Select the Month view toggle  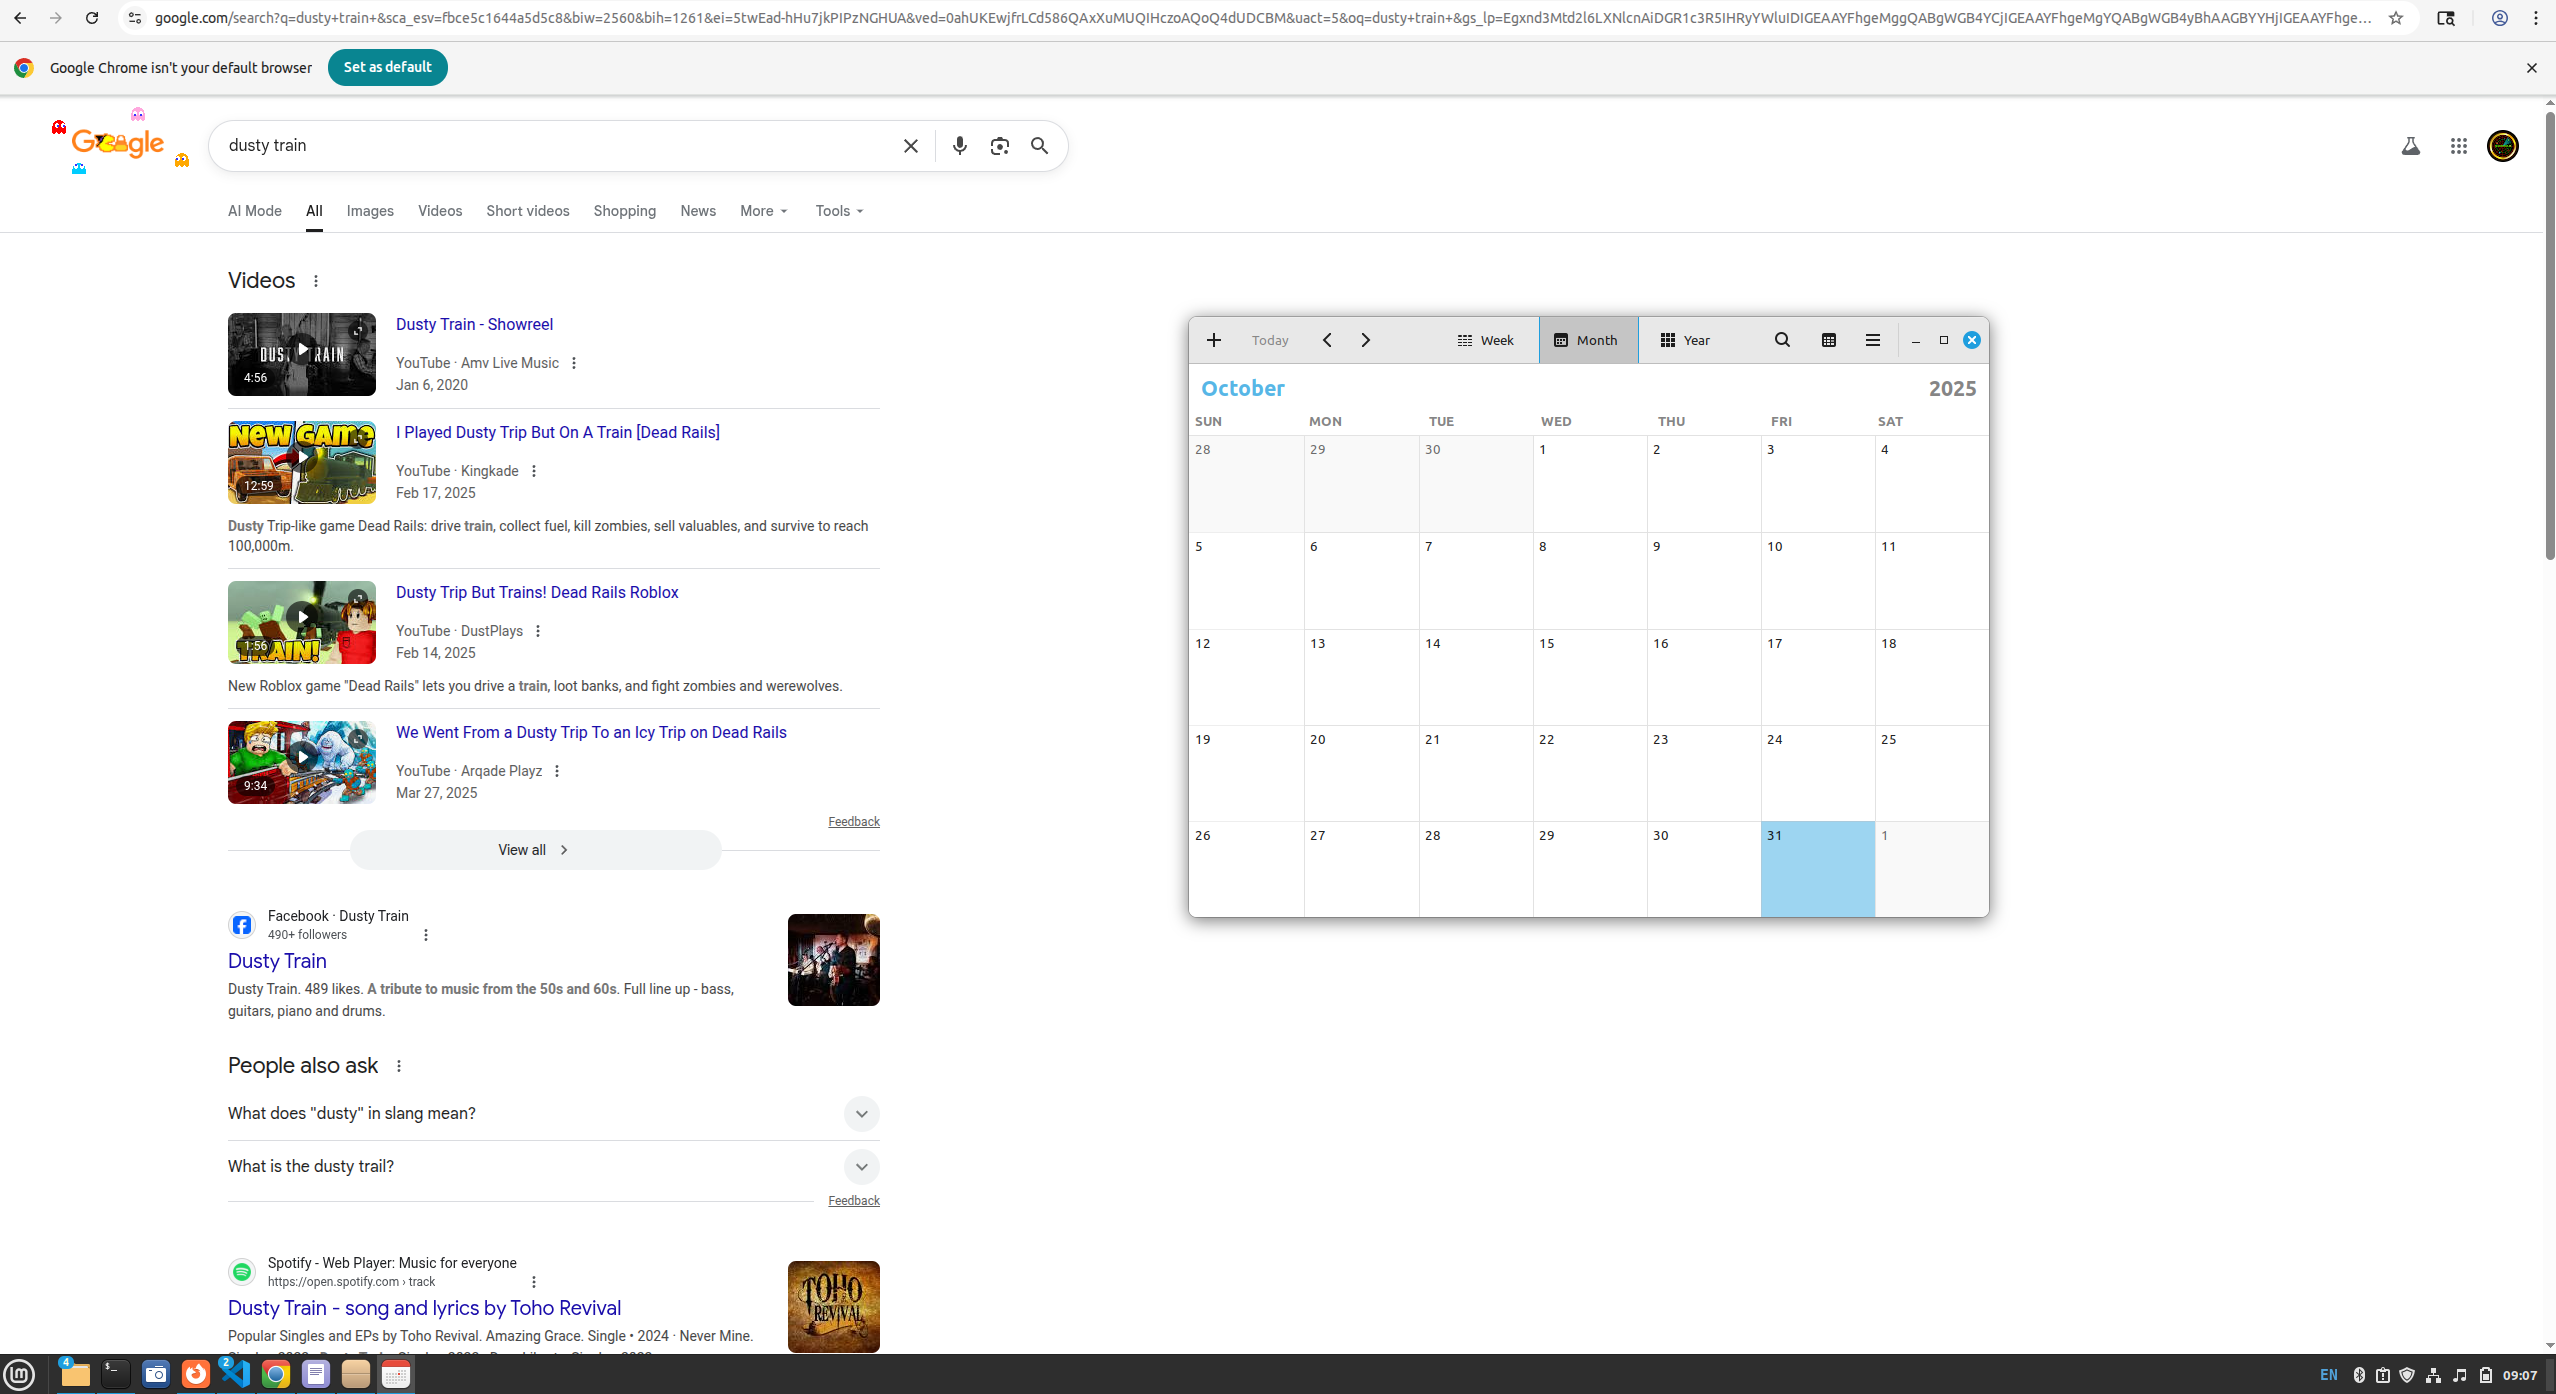point(1587,340)
